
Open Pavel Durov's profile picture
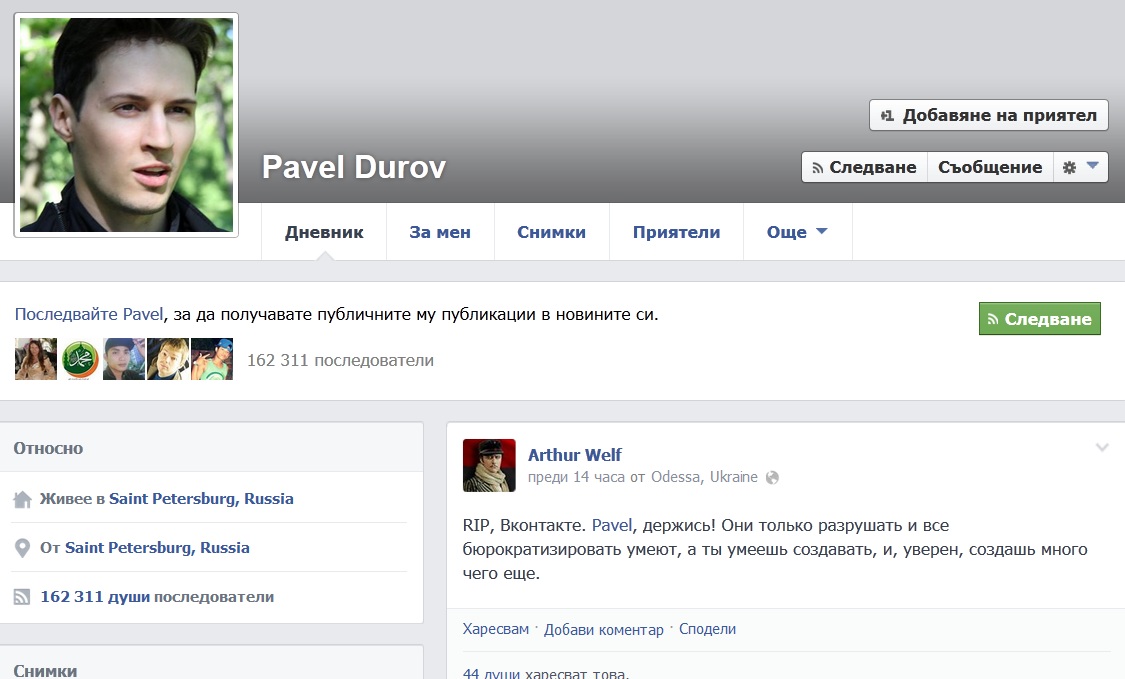pyautogui.click(x=126, y=125)
